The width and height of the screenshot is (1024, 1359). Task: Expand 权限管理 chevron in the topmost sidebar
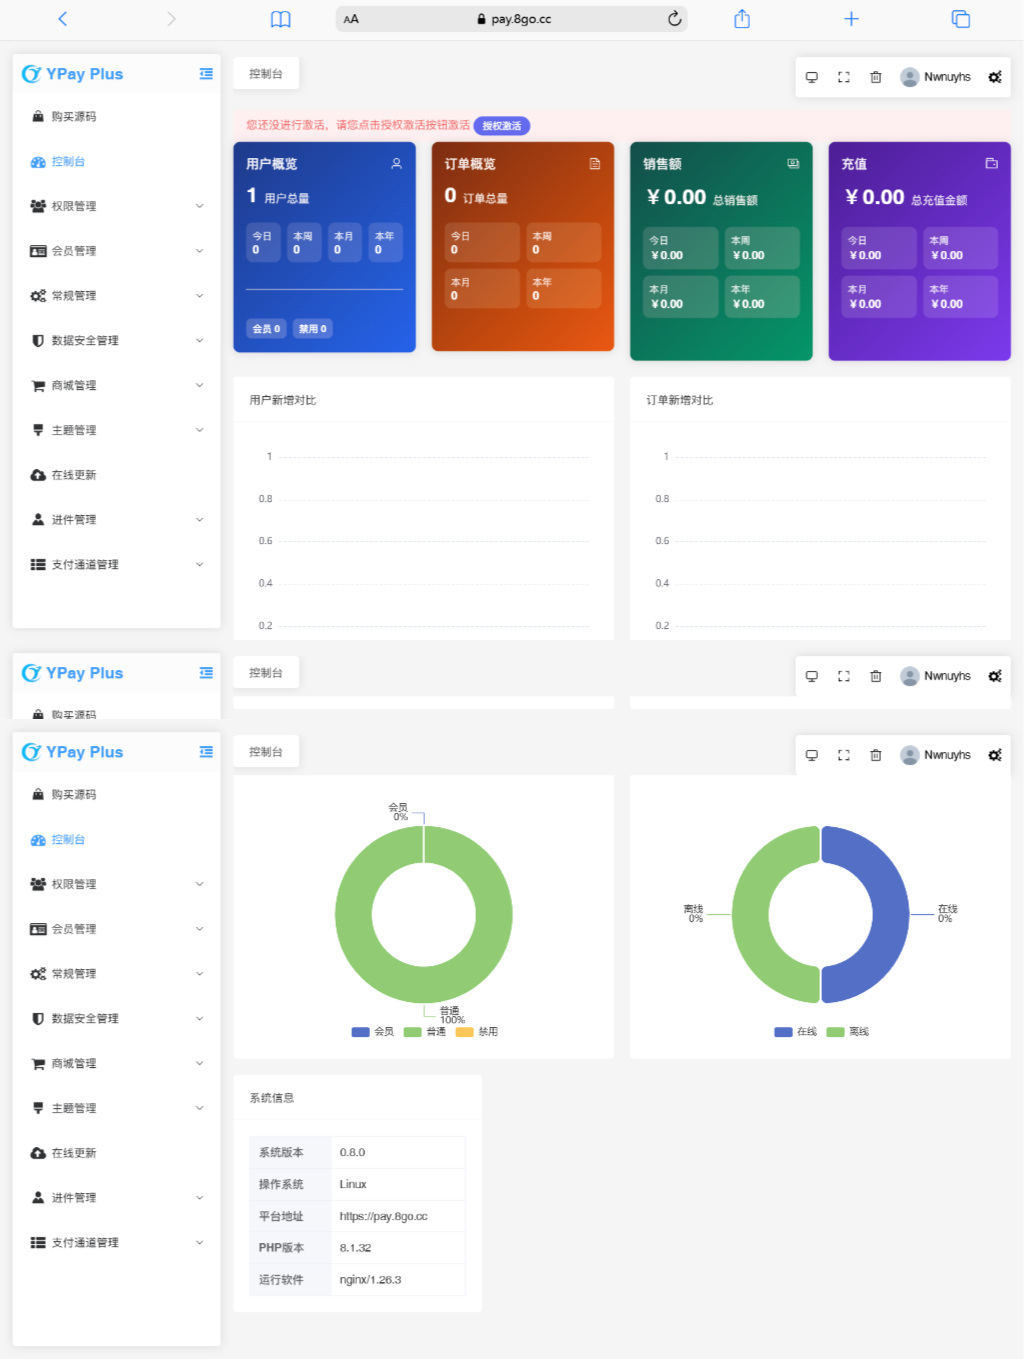coord(199,206)
